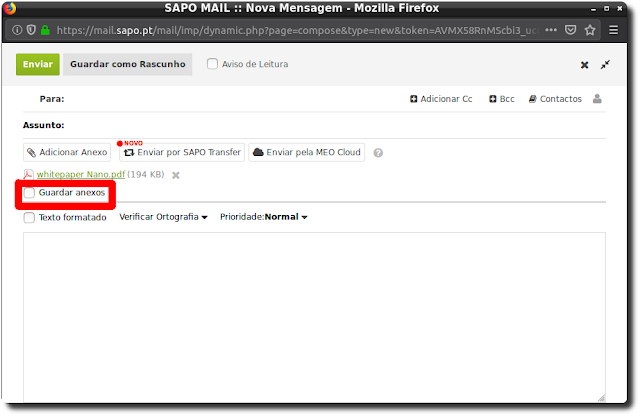
Task: Click the plus icon next to Bcc
Action: pyautogui.click(x=493, y=99)
